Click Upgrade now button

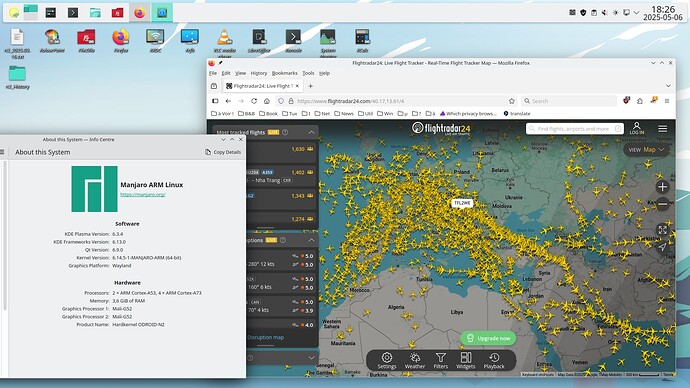[488, 338]
